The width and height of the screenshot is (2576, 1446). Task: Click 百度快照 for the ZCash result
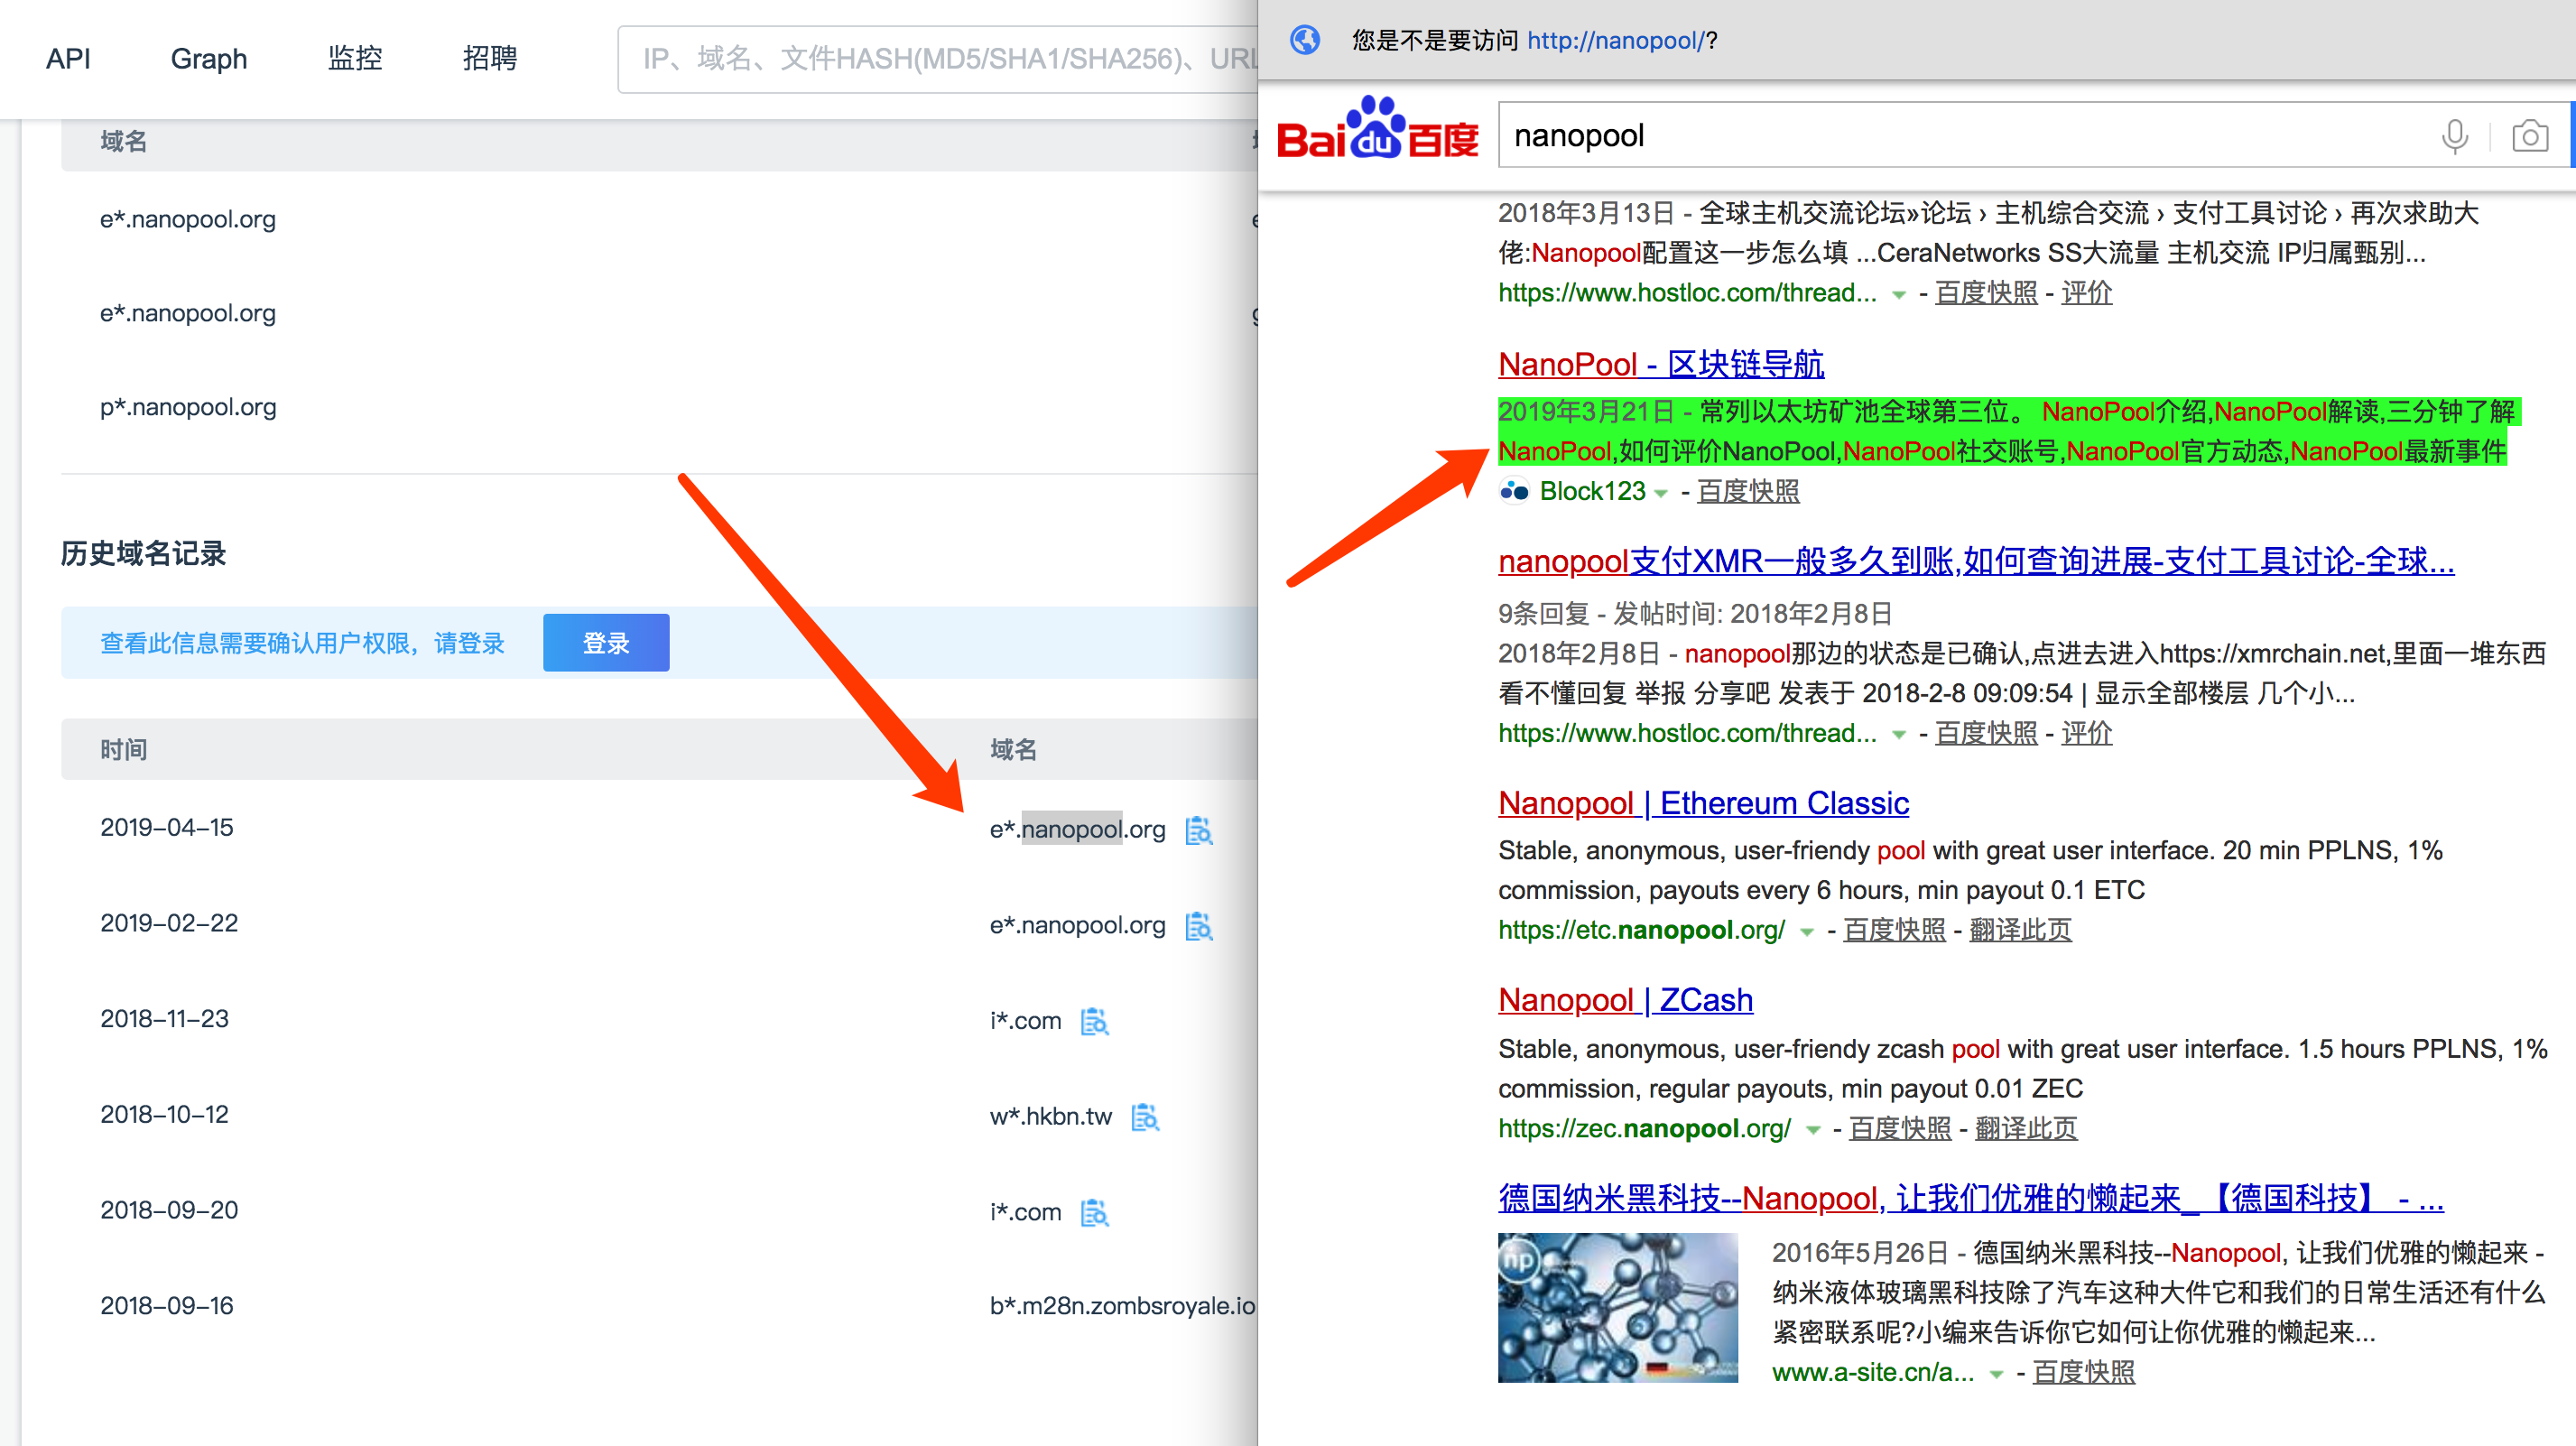tap(1900, 1128)
